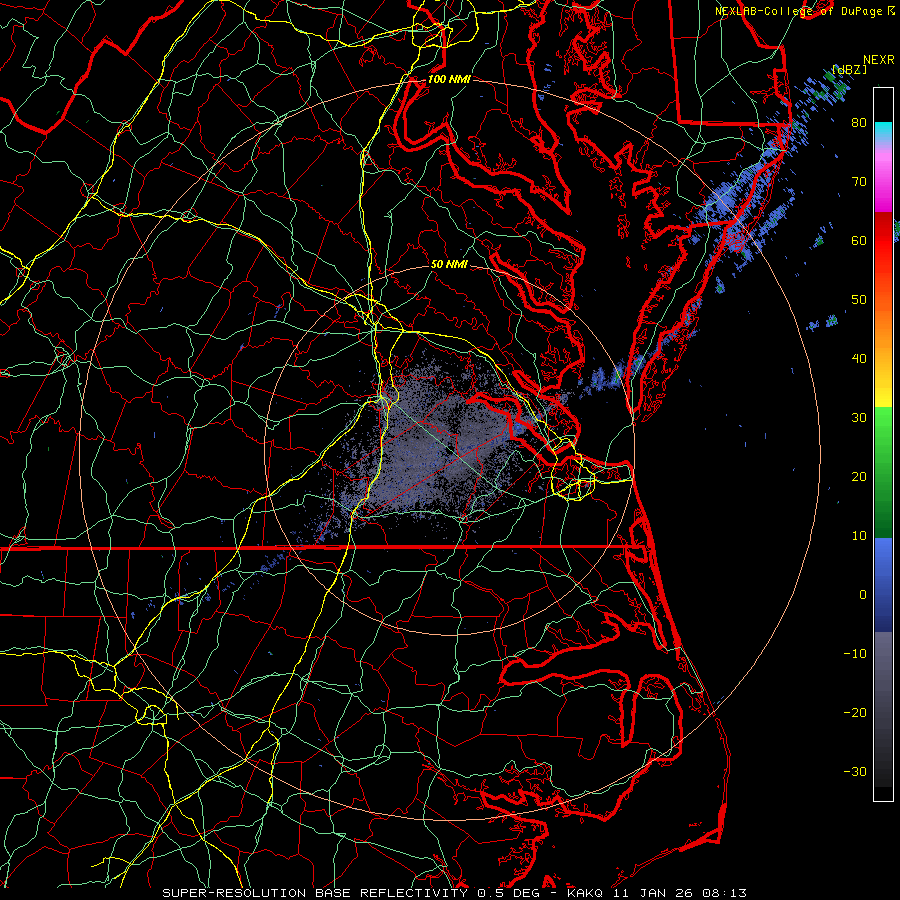Click the 80 value on the color scale

[859, 123]
